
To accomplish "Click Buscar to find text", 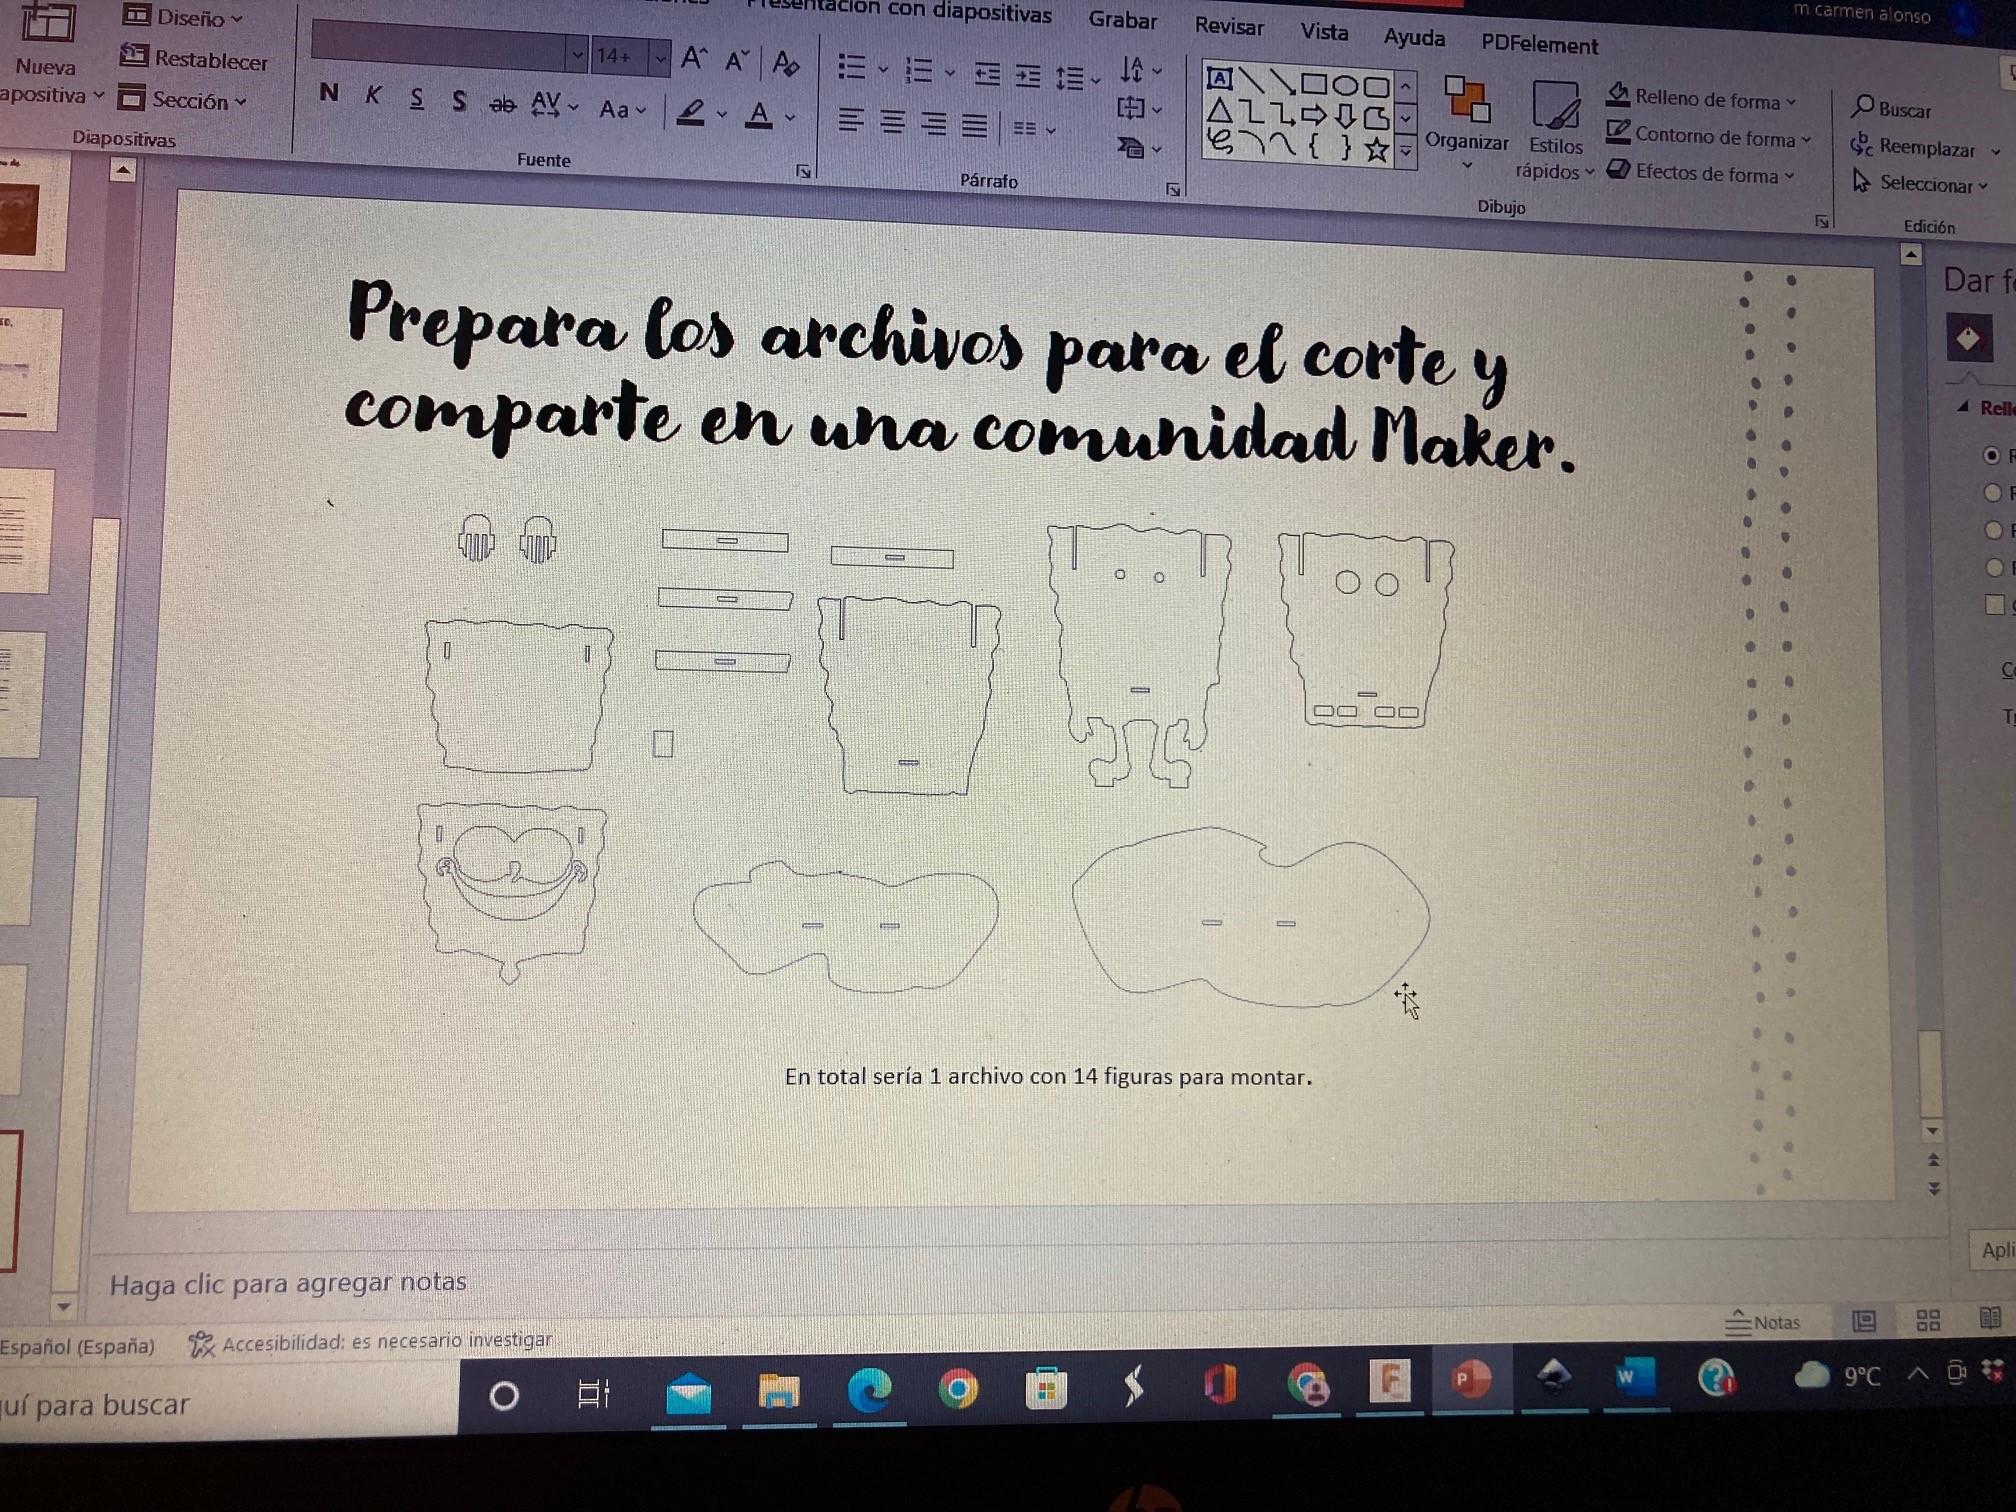I will tap(1892, 108).
